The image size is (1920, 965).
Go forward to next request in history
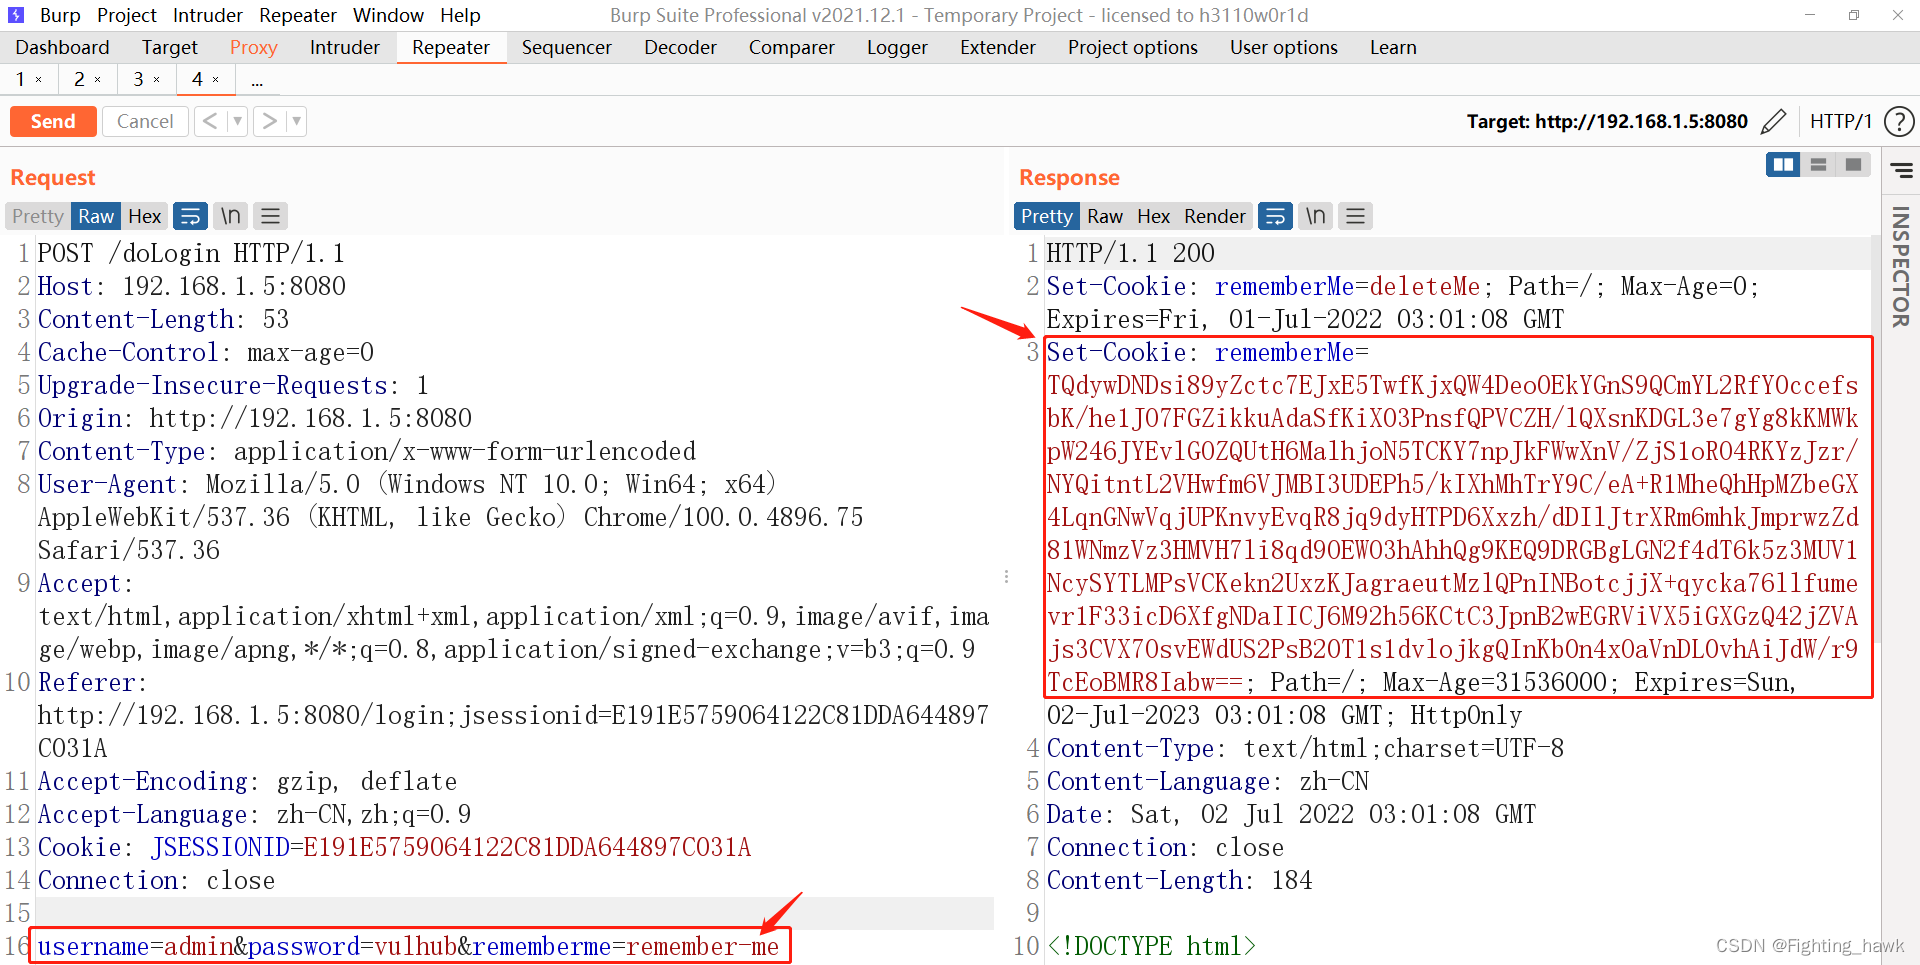point(269,121)
